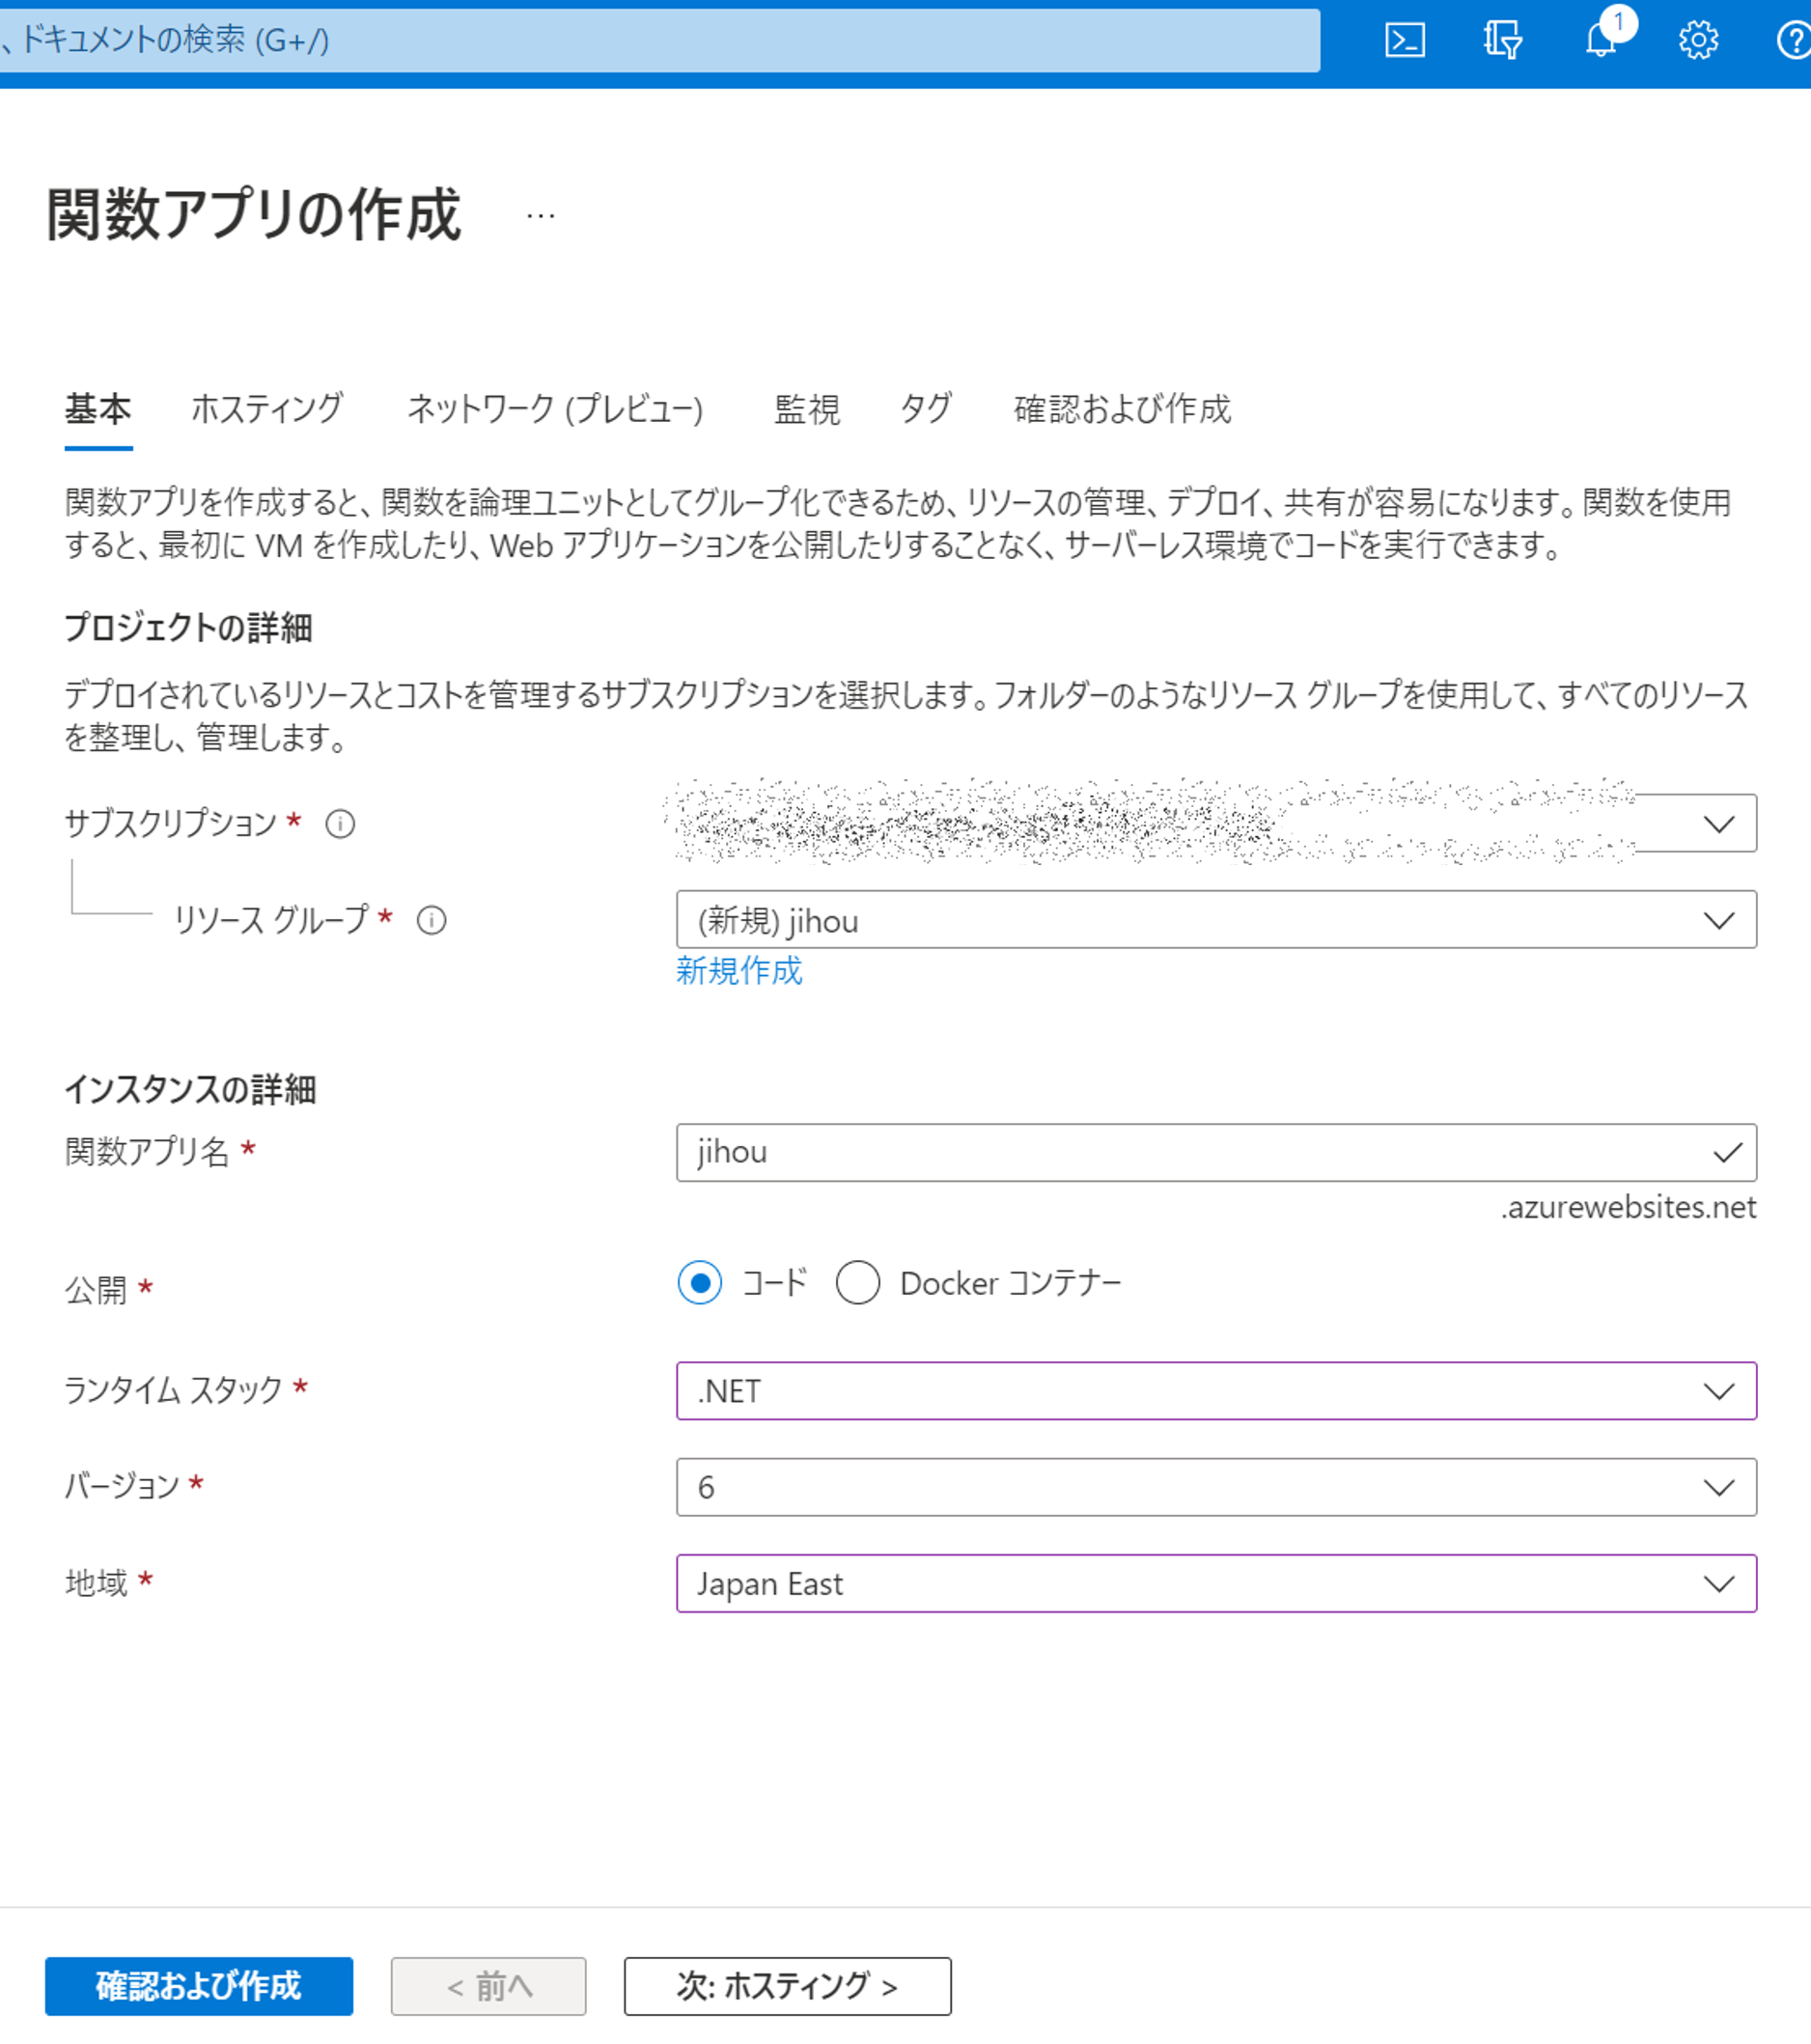Switch to the 基本 tab

tap(98, 409)
